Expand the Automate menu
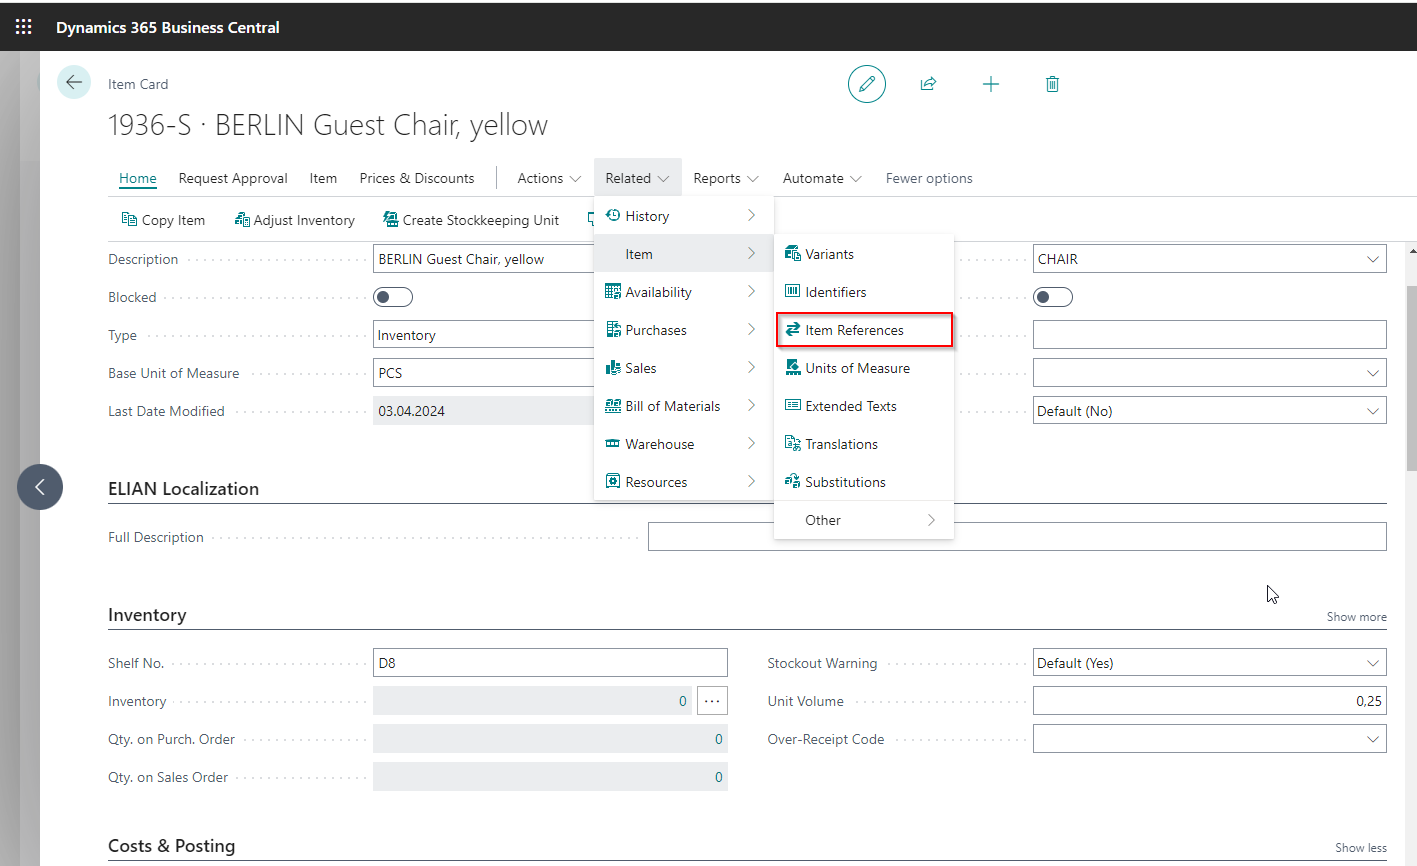The width and height of the screenshot is (1417, 866). pos(822,178)
